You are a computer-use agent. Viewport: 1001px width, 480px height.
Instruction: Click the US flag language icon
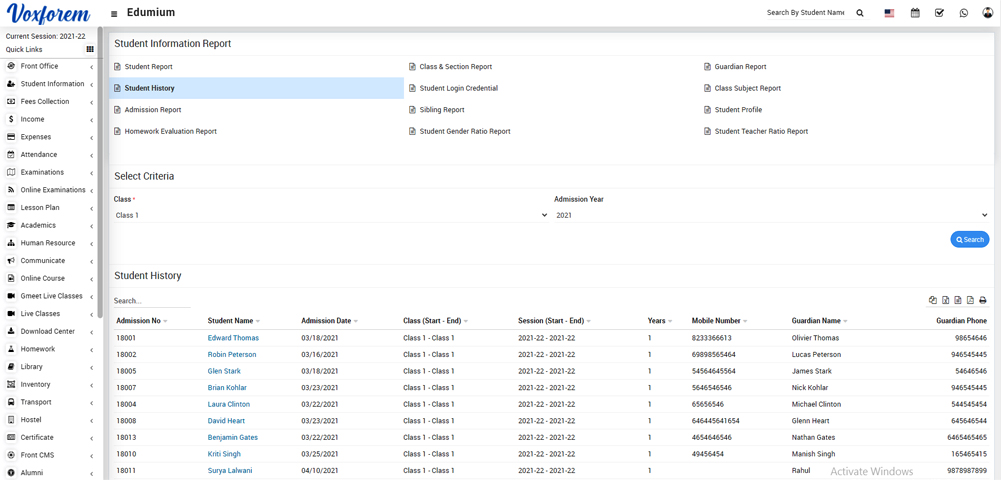[889, 13]
